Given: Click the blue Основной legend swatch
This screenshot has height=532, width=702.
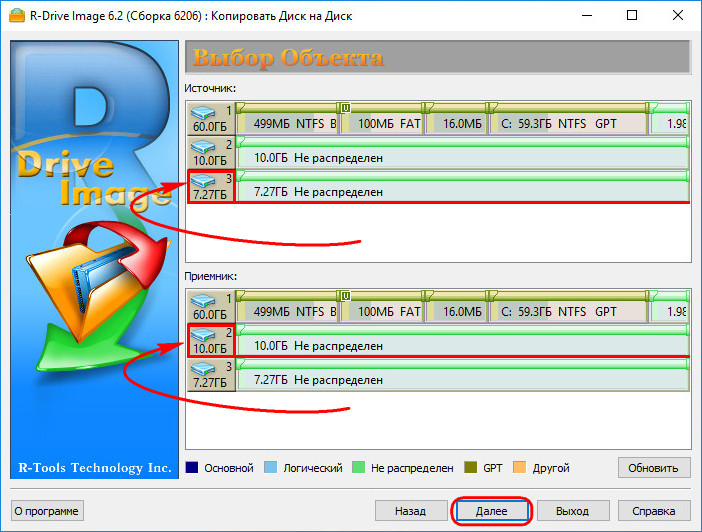Looking at the screenshot, I should coord(192,468).
